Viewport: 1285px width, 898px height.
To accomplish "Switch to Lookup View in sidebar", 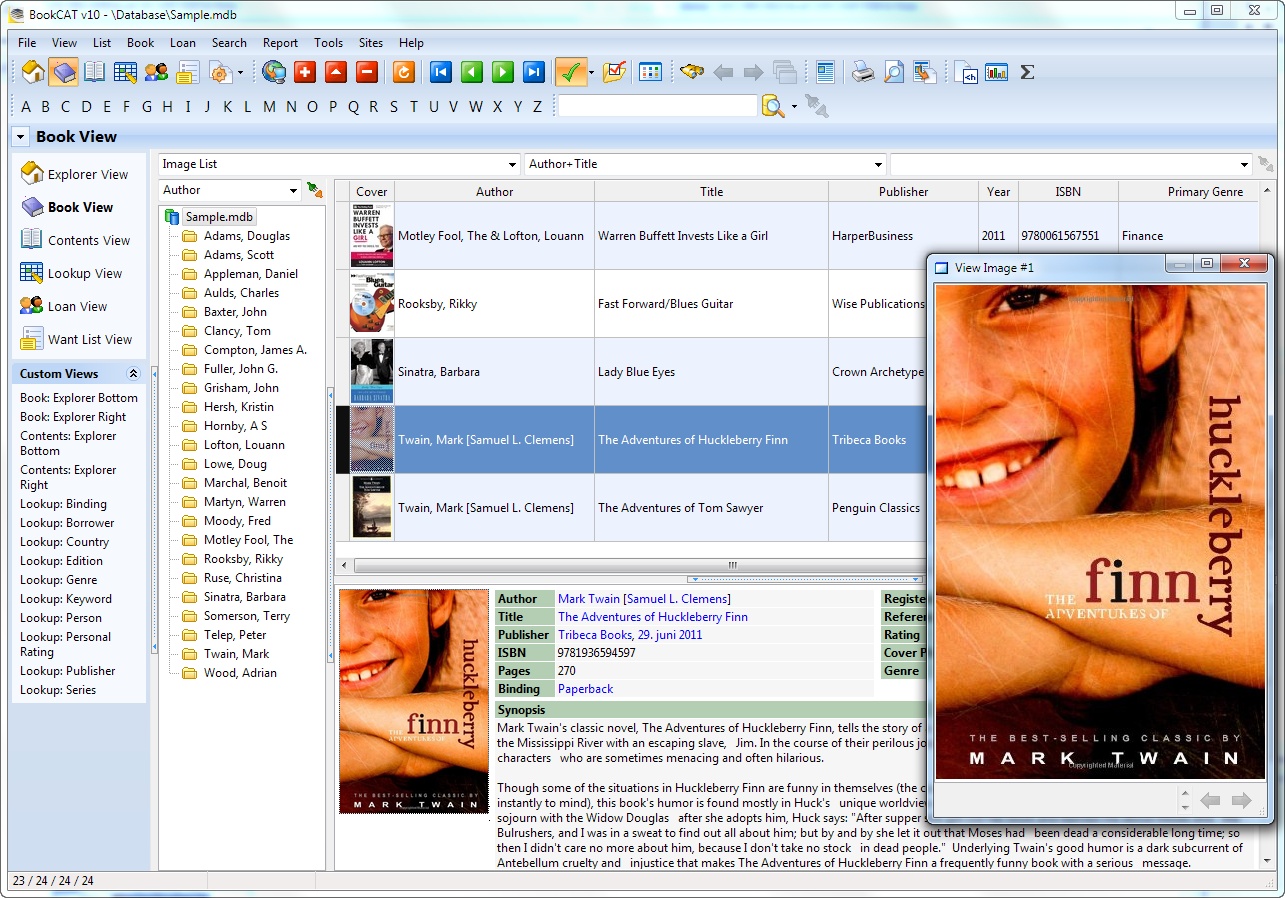I will click(72, 273).
